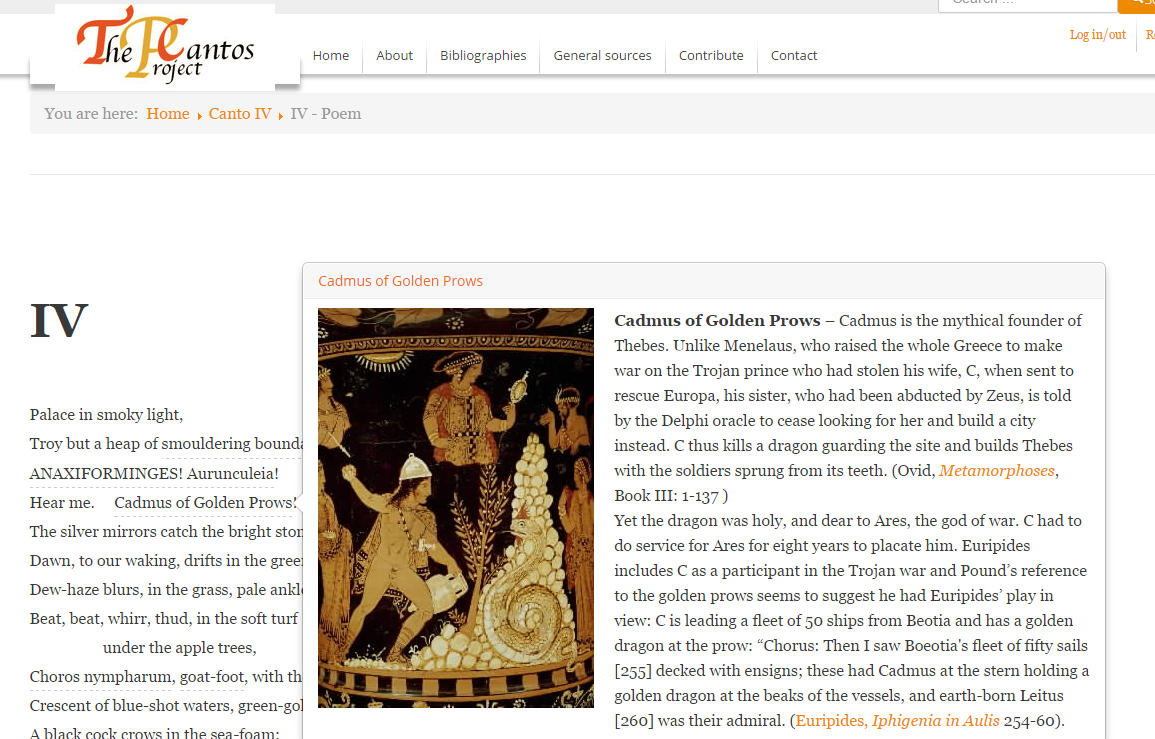This screenshot has height=739, width=1155.
Task: Click the line under the apple trees,
Action: click(x=180, y=648)
